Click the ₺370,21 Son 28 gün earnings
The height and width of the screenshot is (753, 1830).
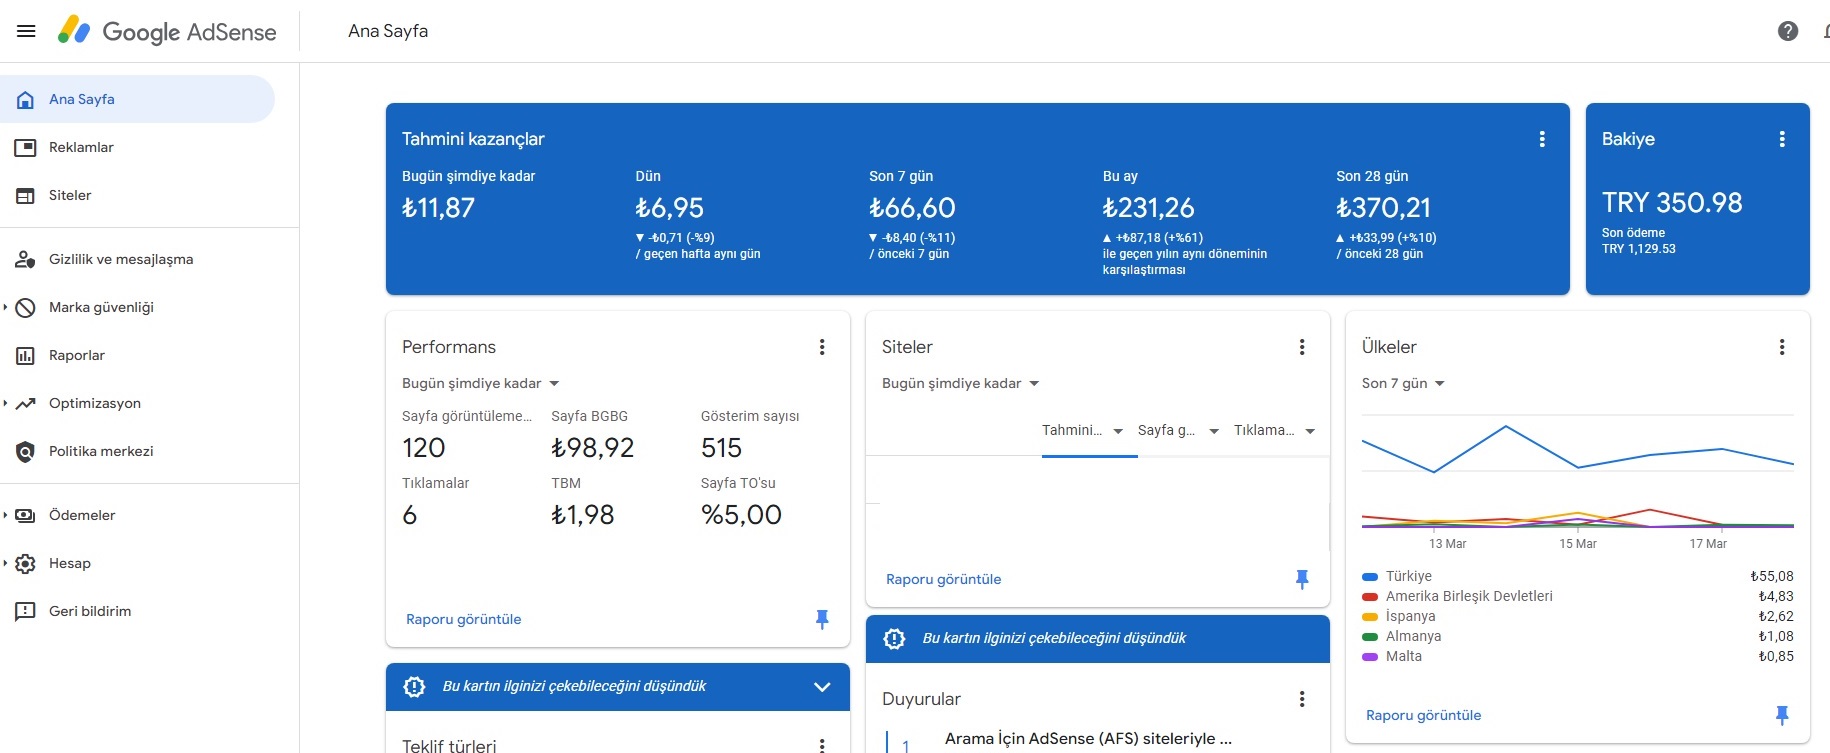(1383, 208)
